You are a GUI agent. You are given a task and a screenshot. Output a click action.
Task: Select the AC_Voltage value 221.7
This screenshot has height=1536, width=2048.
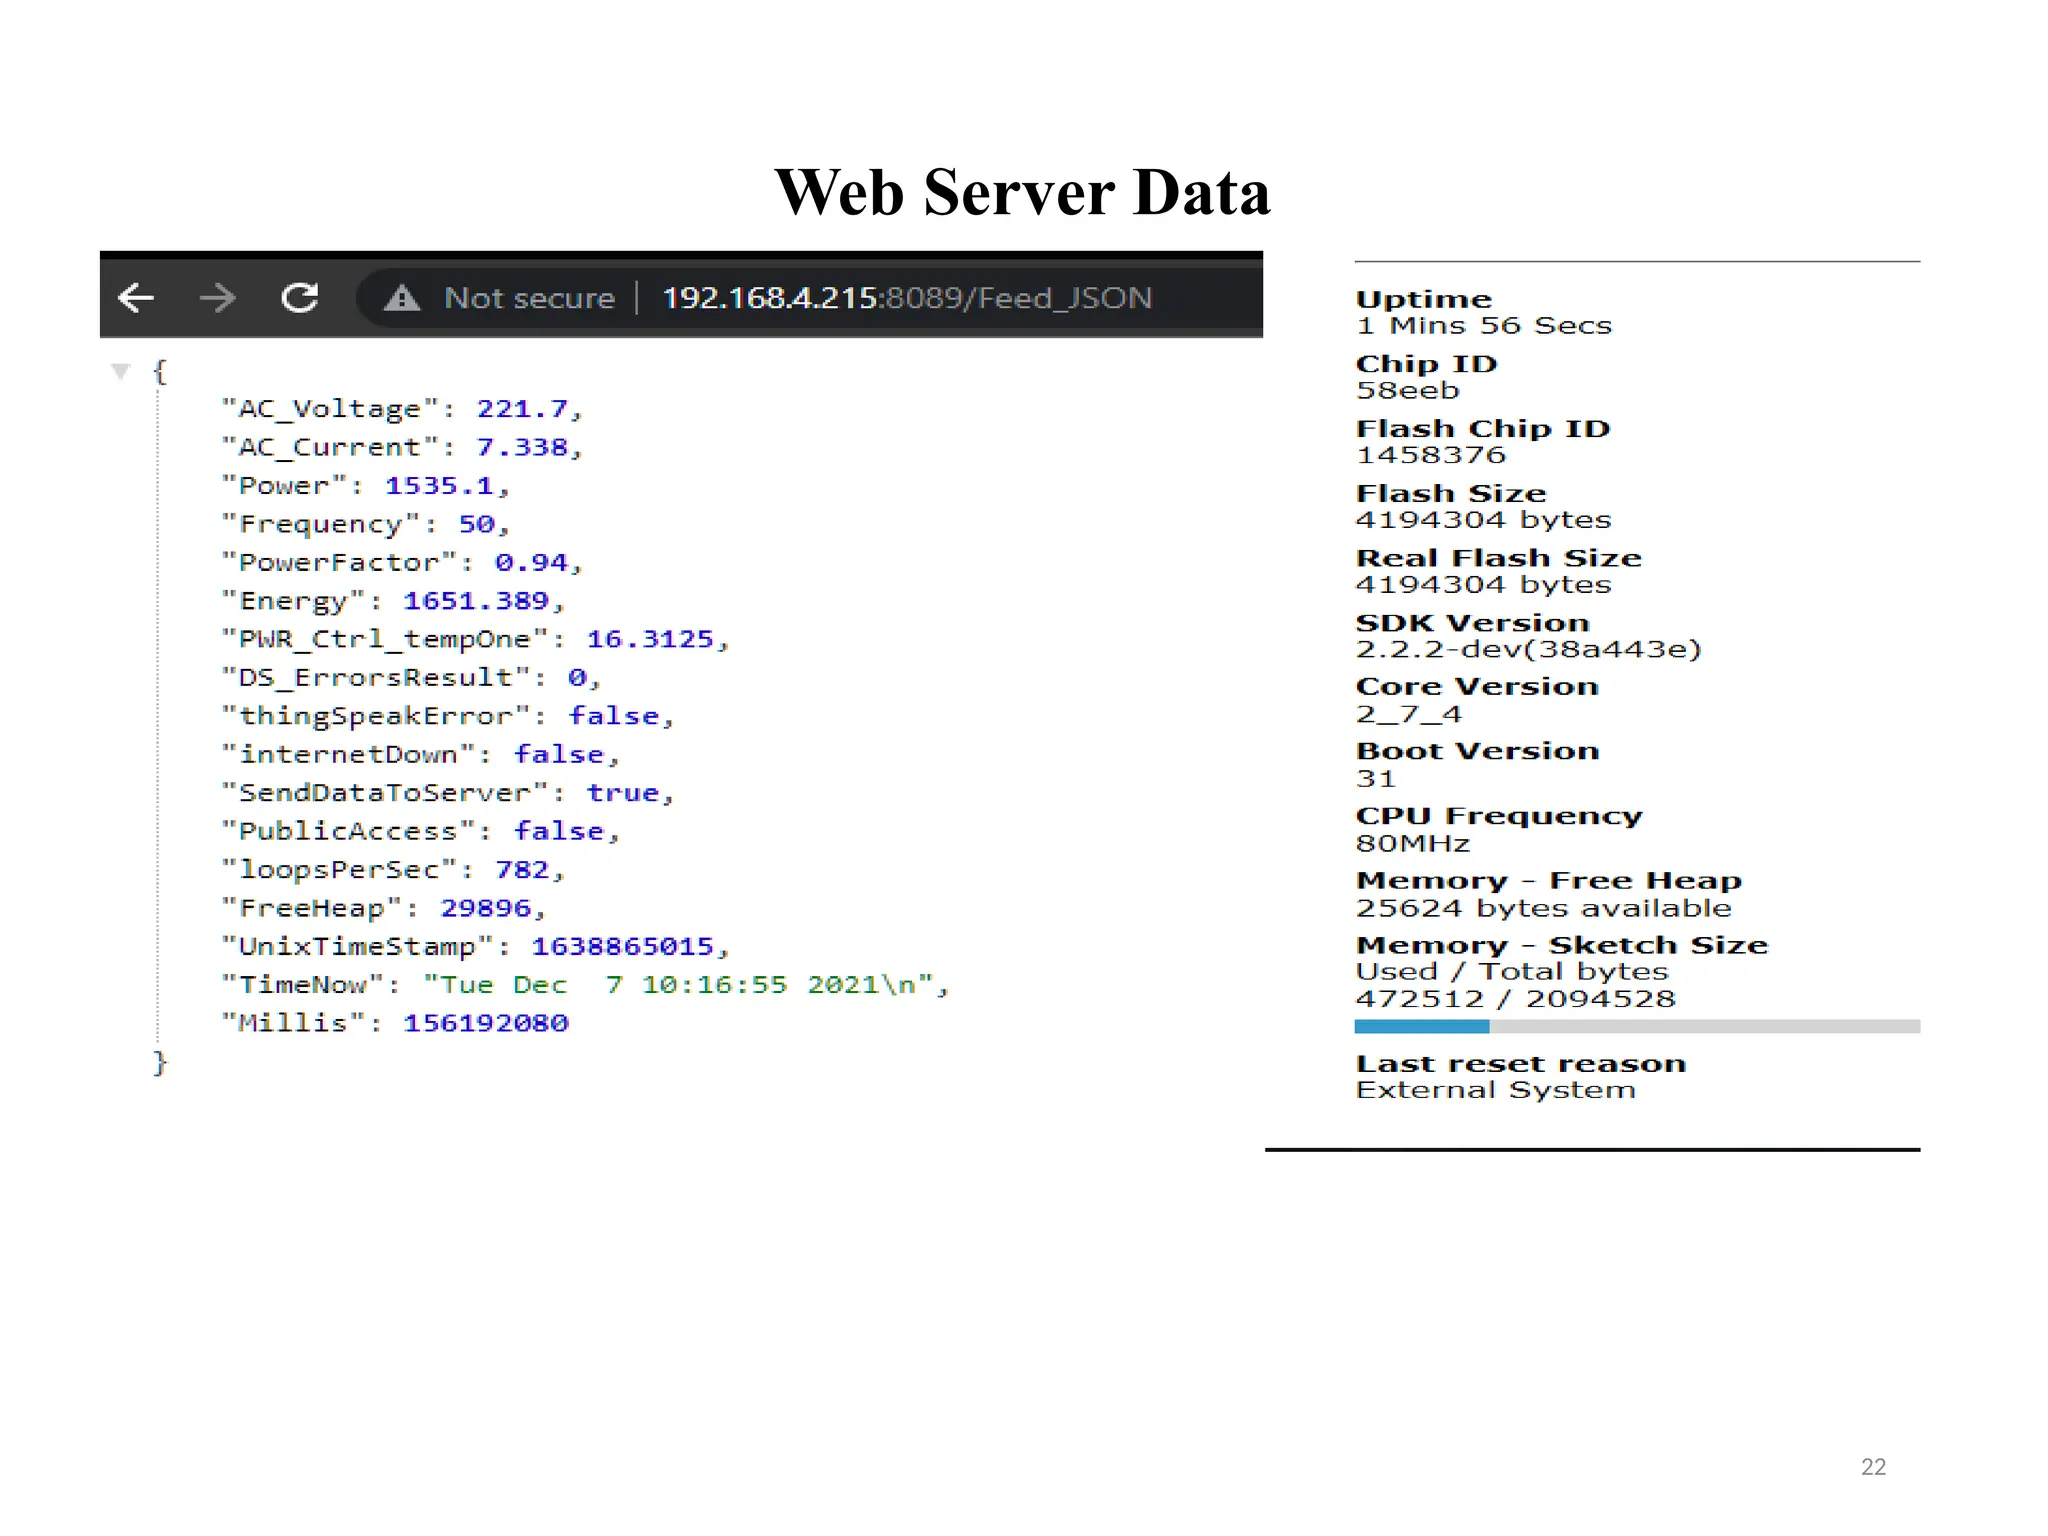[x=522, y=409]
